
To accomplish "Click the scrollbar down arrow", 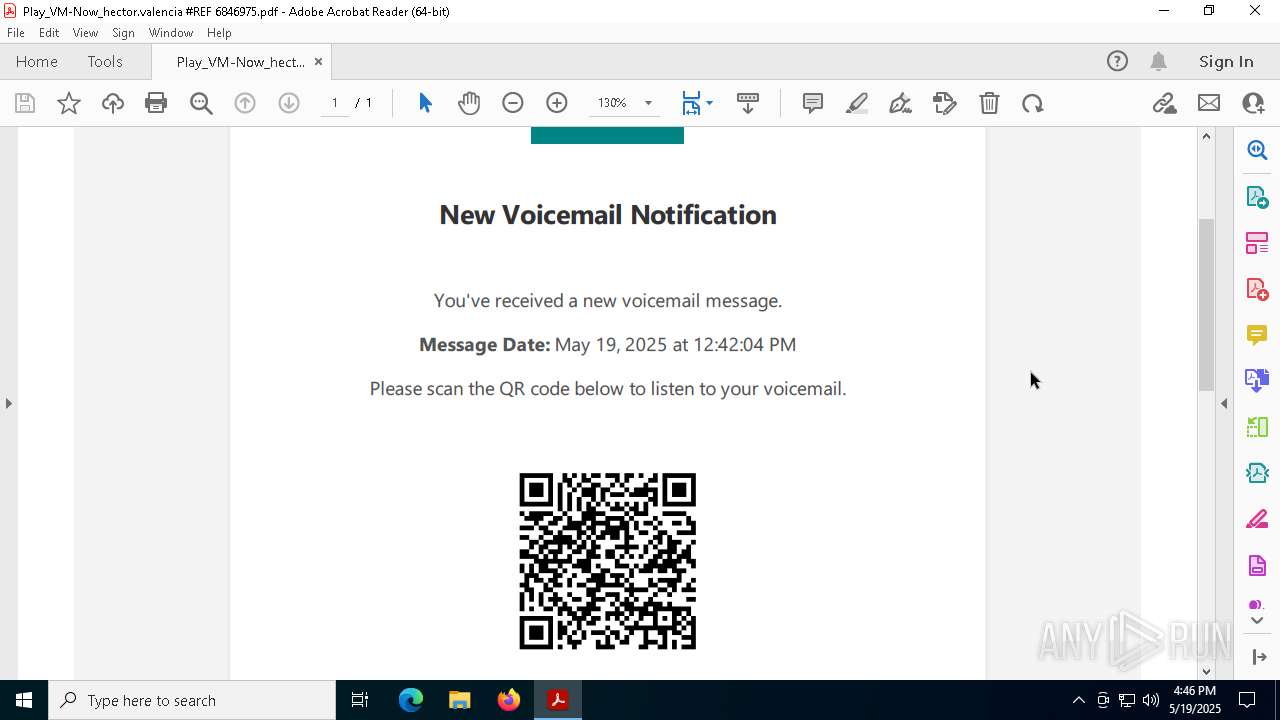I will click(1206, 671).
